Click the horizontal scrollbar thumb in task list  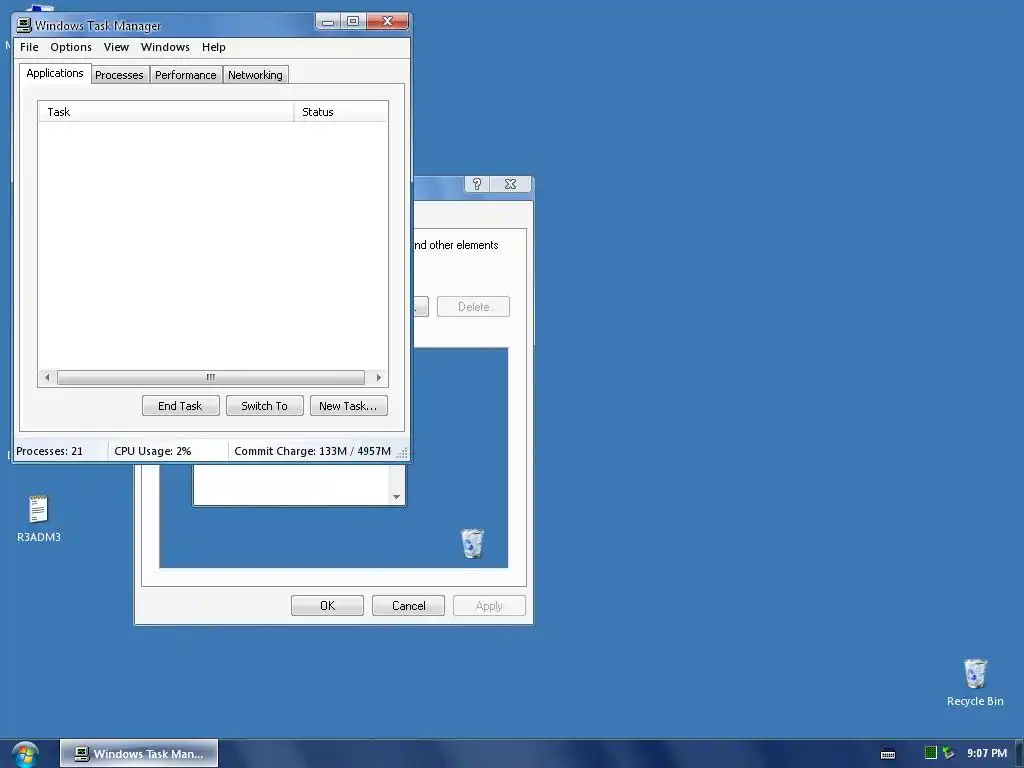point(210,377)
